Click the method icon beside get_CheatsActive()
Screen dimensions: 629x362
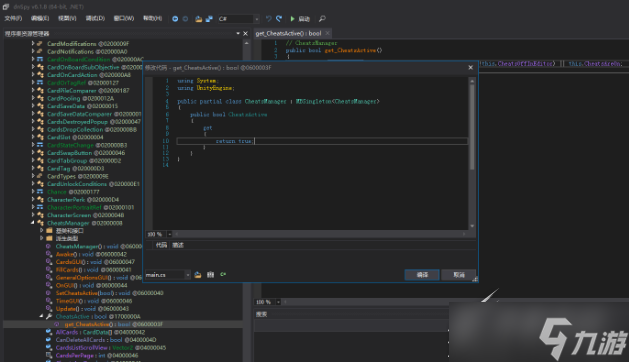point(57,324)
